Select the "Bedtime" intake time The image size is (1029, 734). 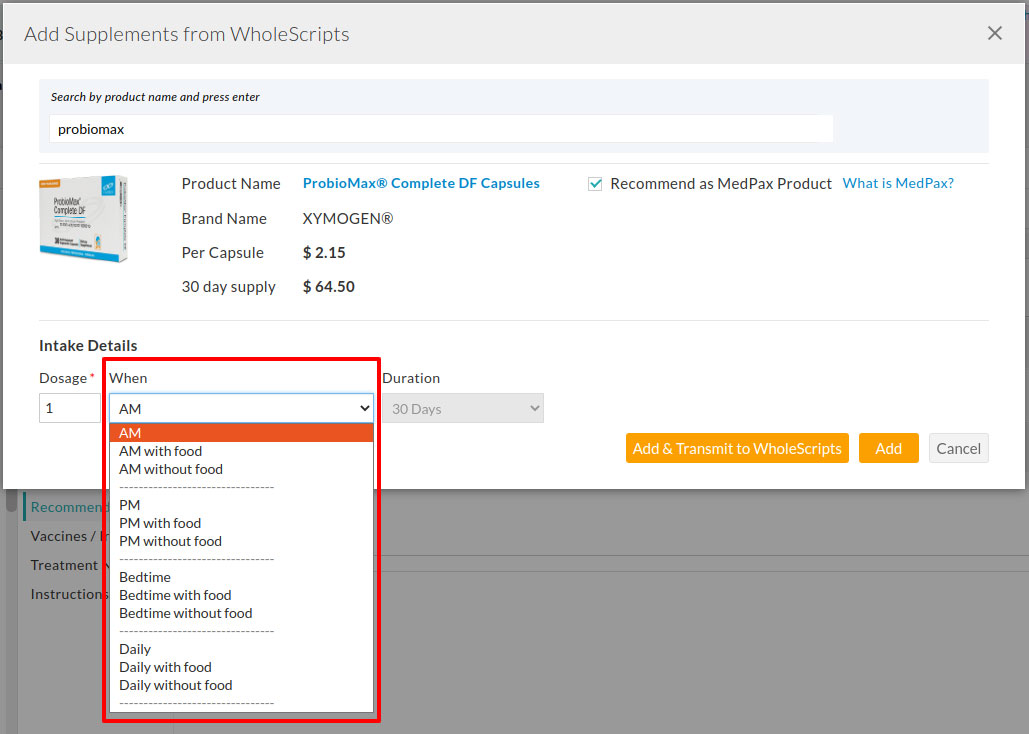coord(145,577)
